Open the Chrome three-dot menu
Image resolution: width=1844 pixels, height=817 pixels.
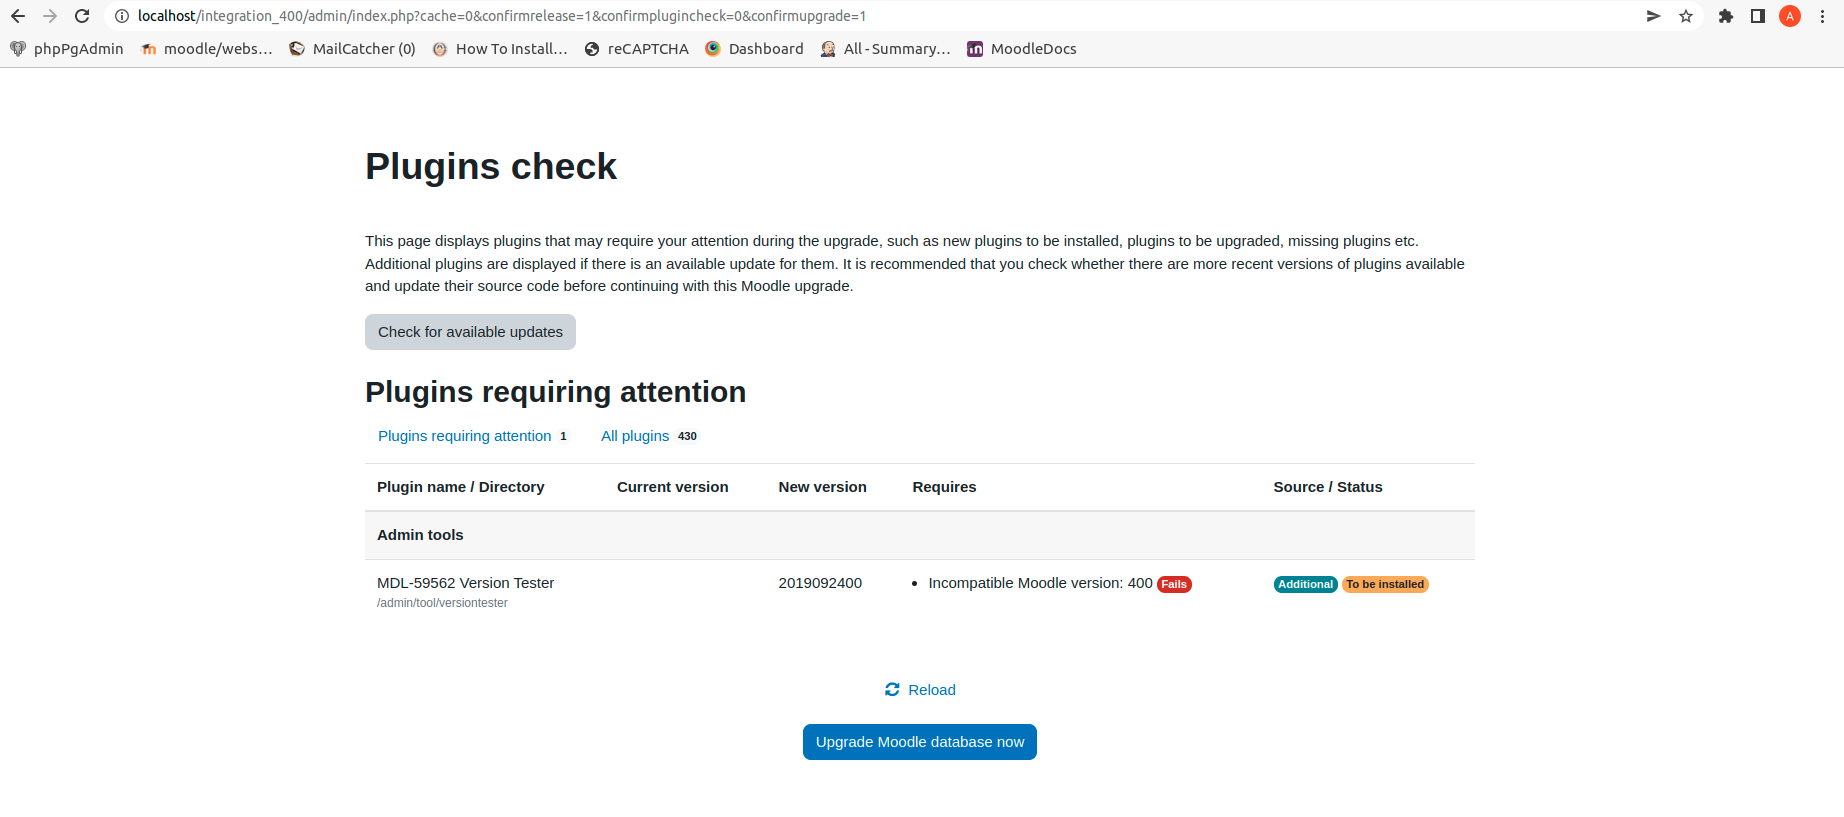tap(1823, 16)
